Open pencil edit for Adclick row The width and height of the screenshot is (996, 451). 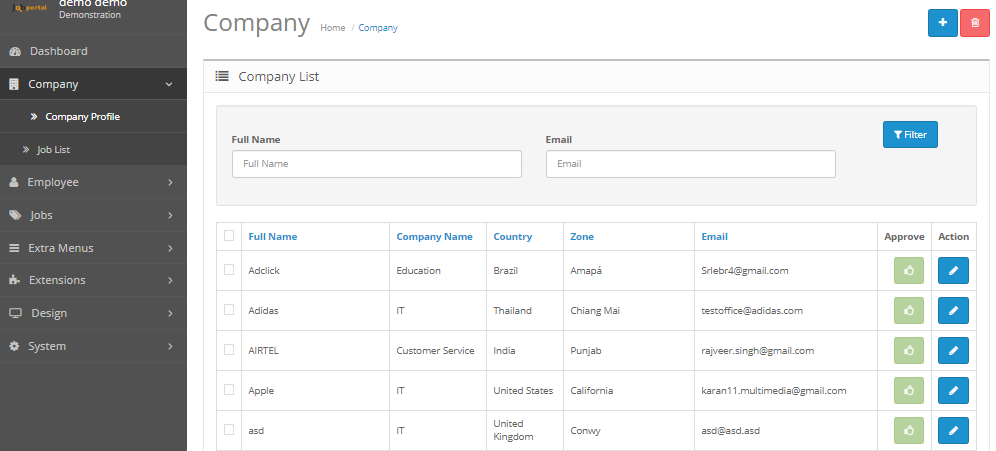tap(953, 271)
